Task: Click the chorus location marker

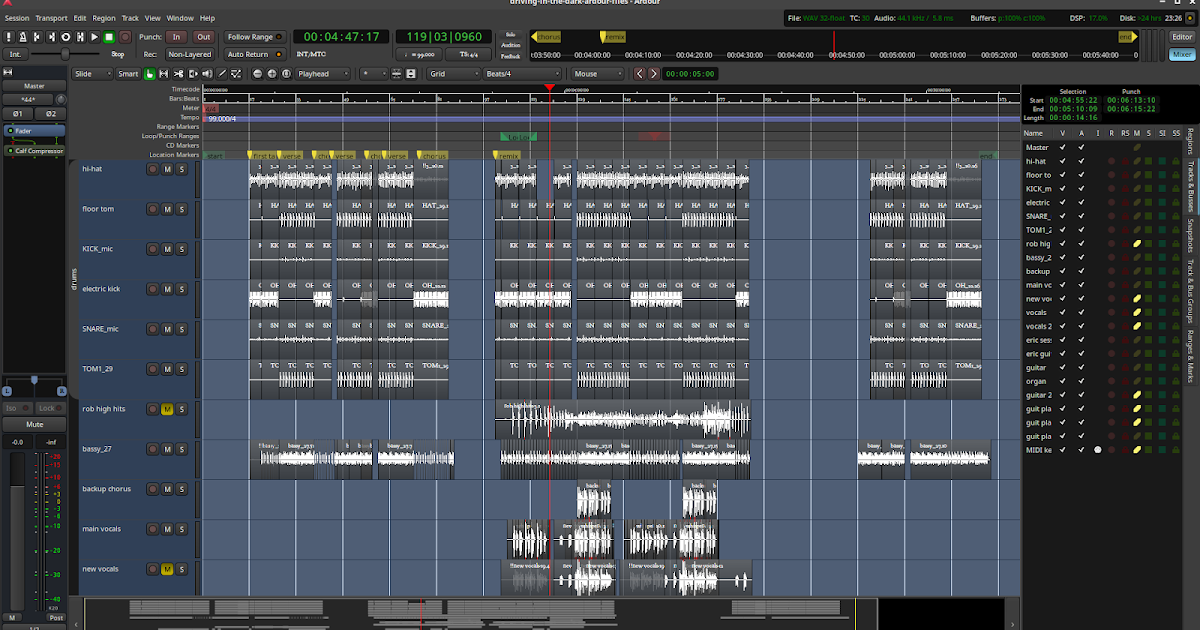Action: 433,155
